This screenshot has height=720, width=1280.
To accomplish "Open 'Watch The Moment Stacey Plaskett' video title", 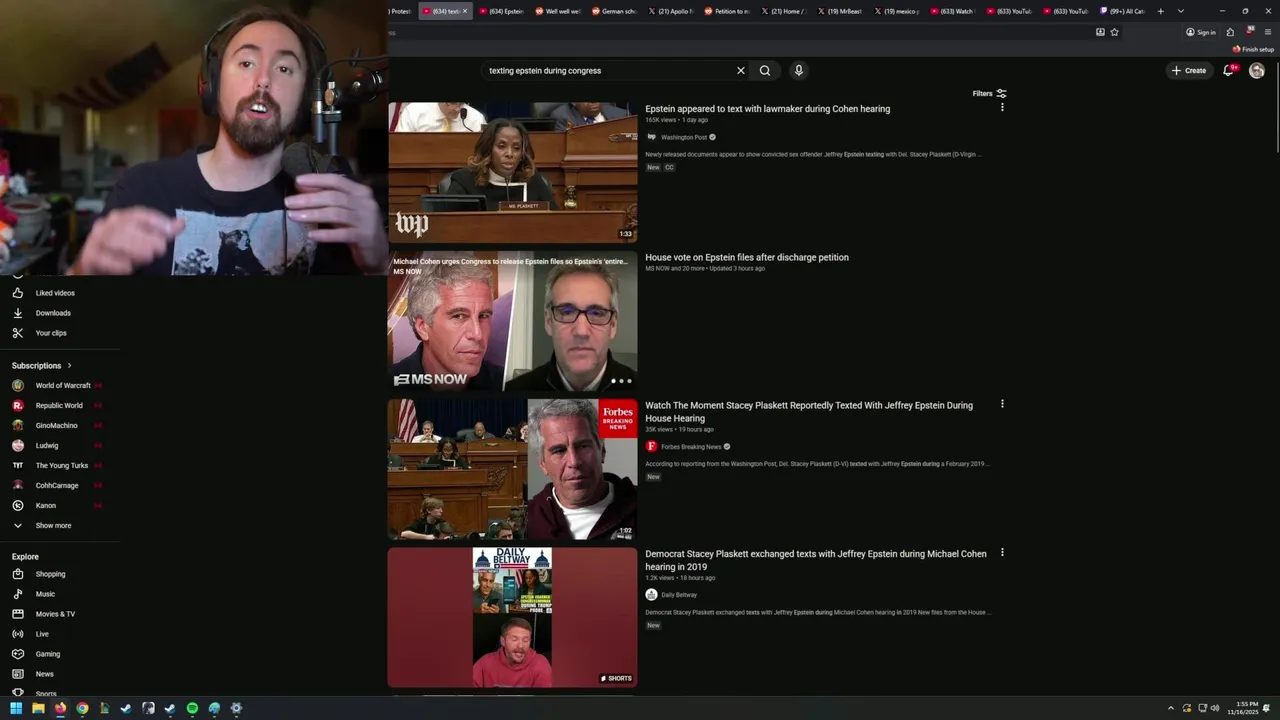I will point(809,412).
